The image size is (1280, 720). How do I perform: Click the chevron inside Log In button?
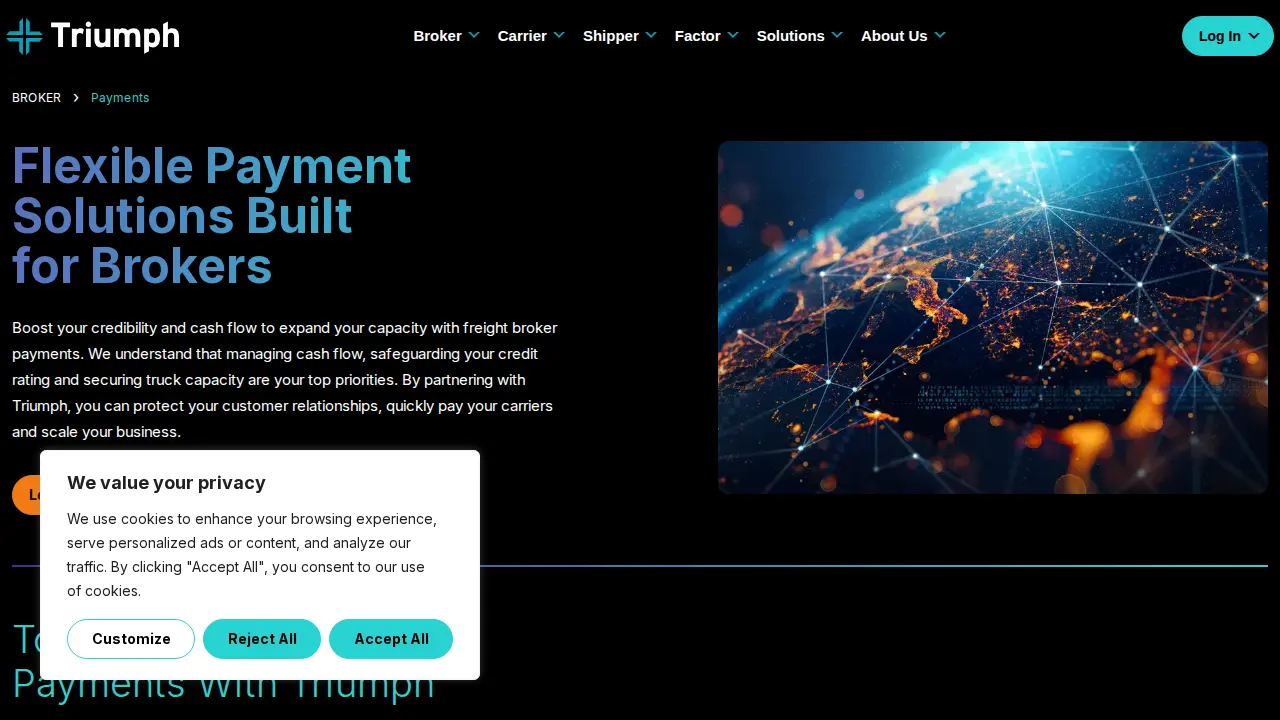(x=1254, y=36)
